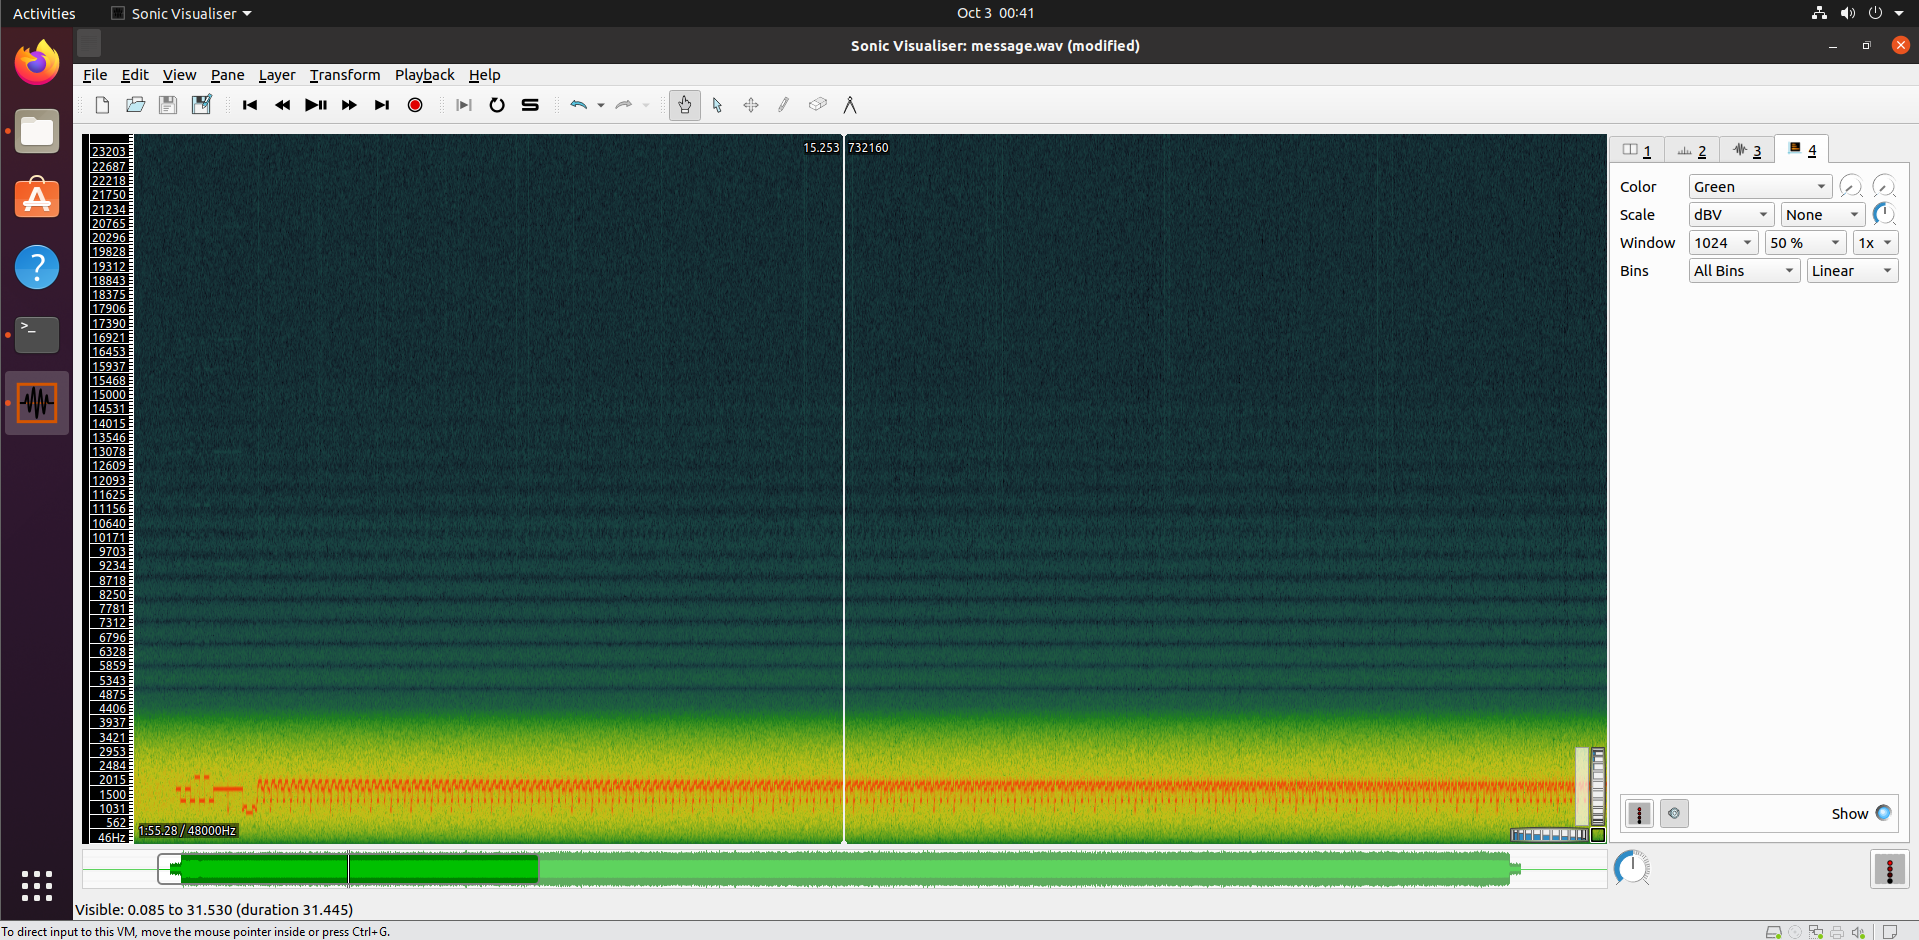Screen dimensions: 1919x940
Task: Select the Draw tool
Action: [783, 105]
